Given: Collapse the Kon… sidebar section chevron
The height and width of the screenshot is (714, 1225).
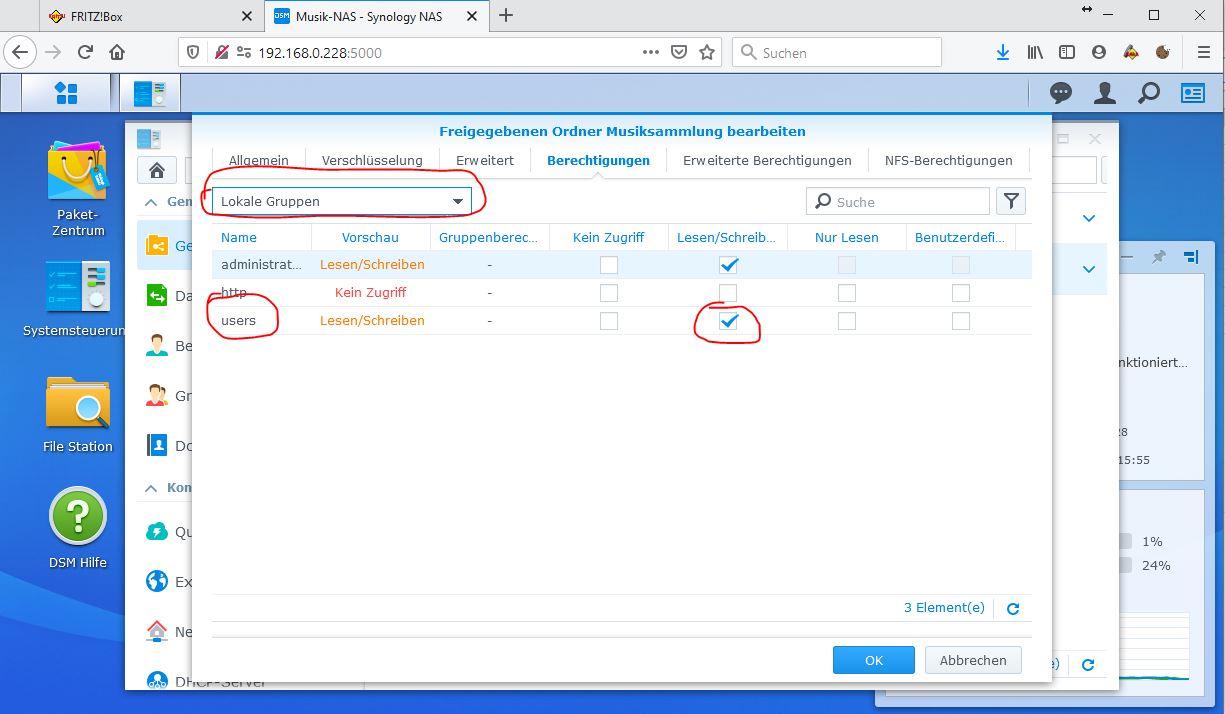Looking at the screenshot, I should 152,488.
